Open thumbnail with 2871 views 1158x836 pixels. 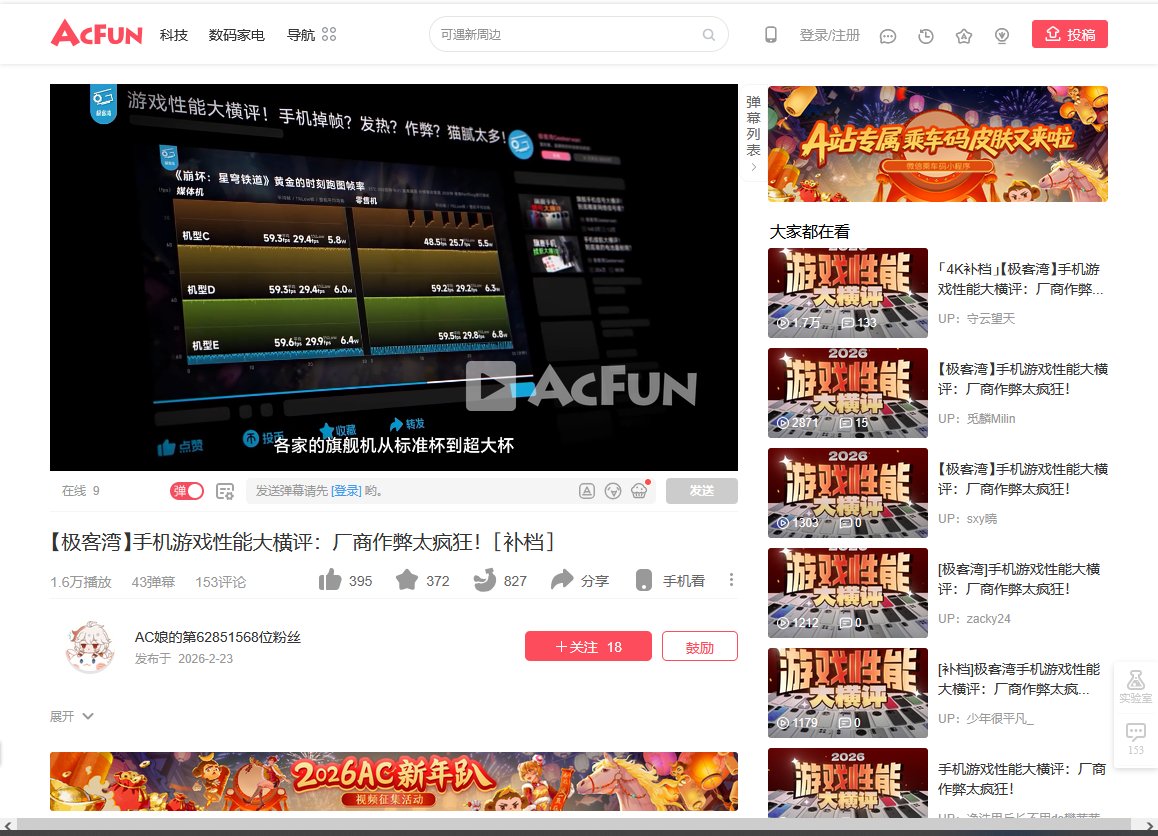(x=848, y=393)
